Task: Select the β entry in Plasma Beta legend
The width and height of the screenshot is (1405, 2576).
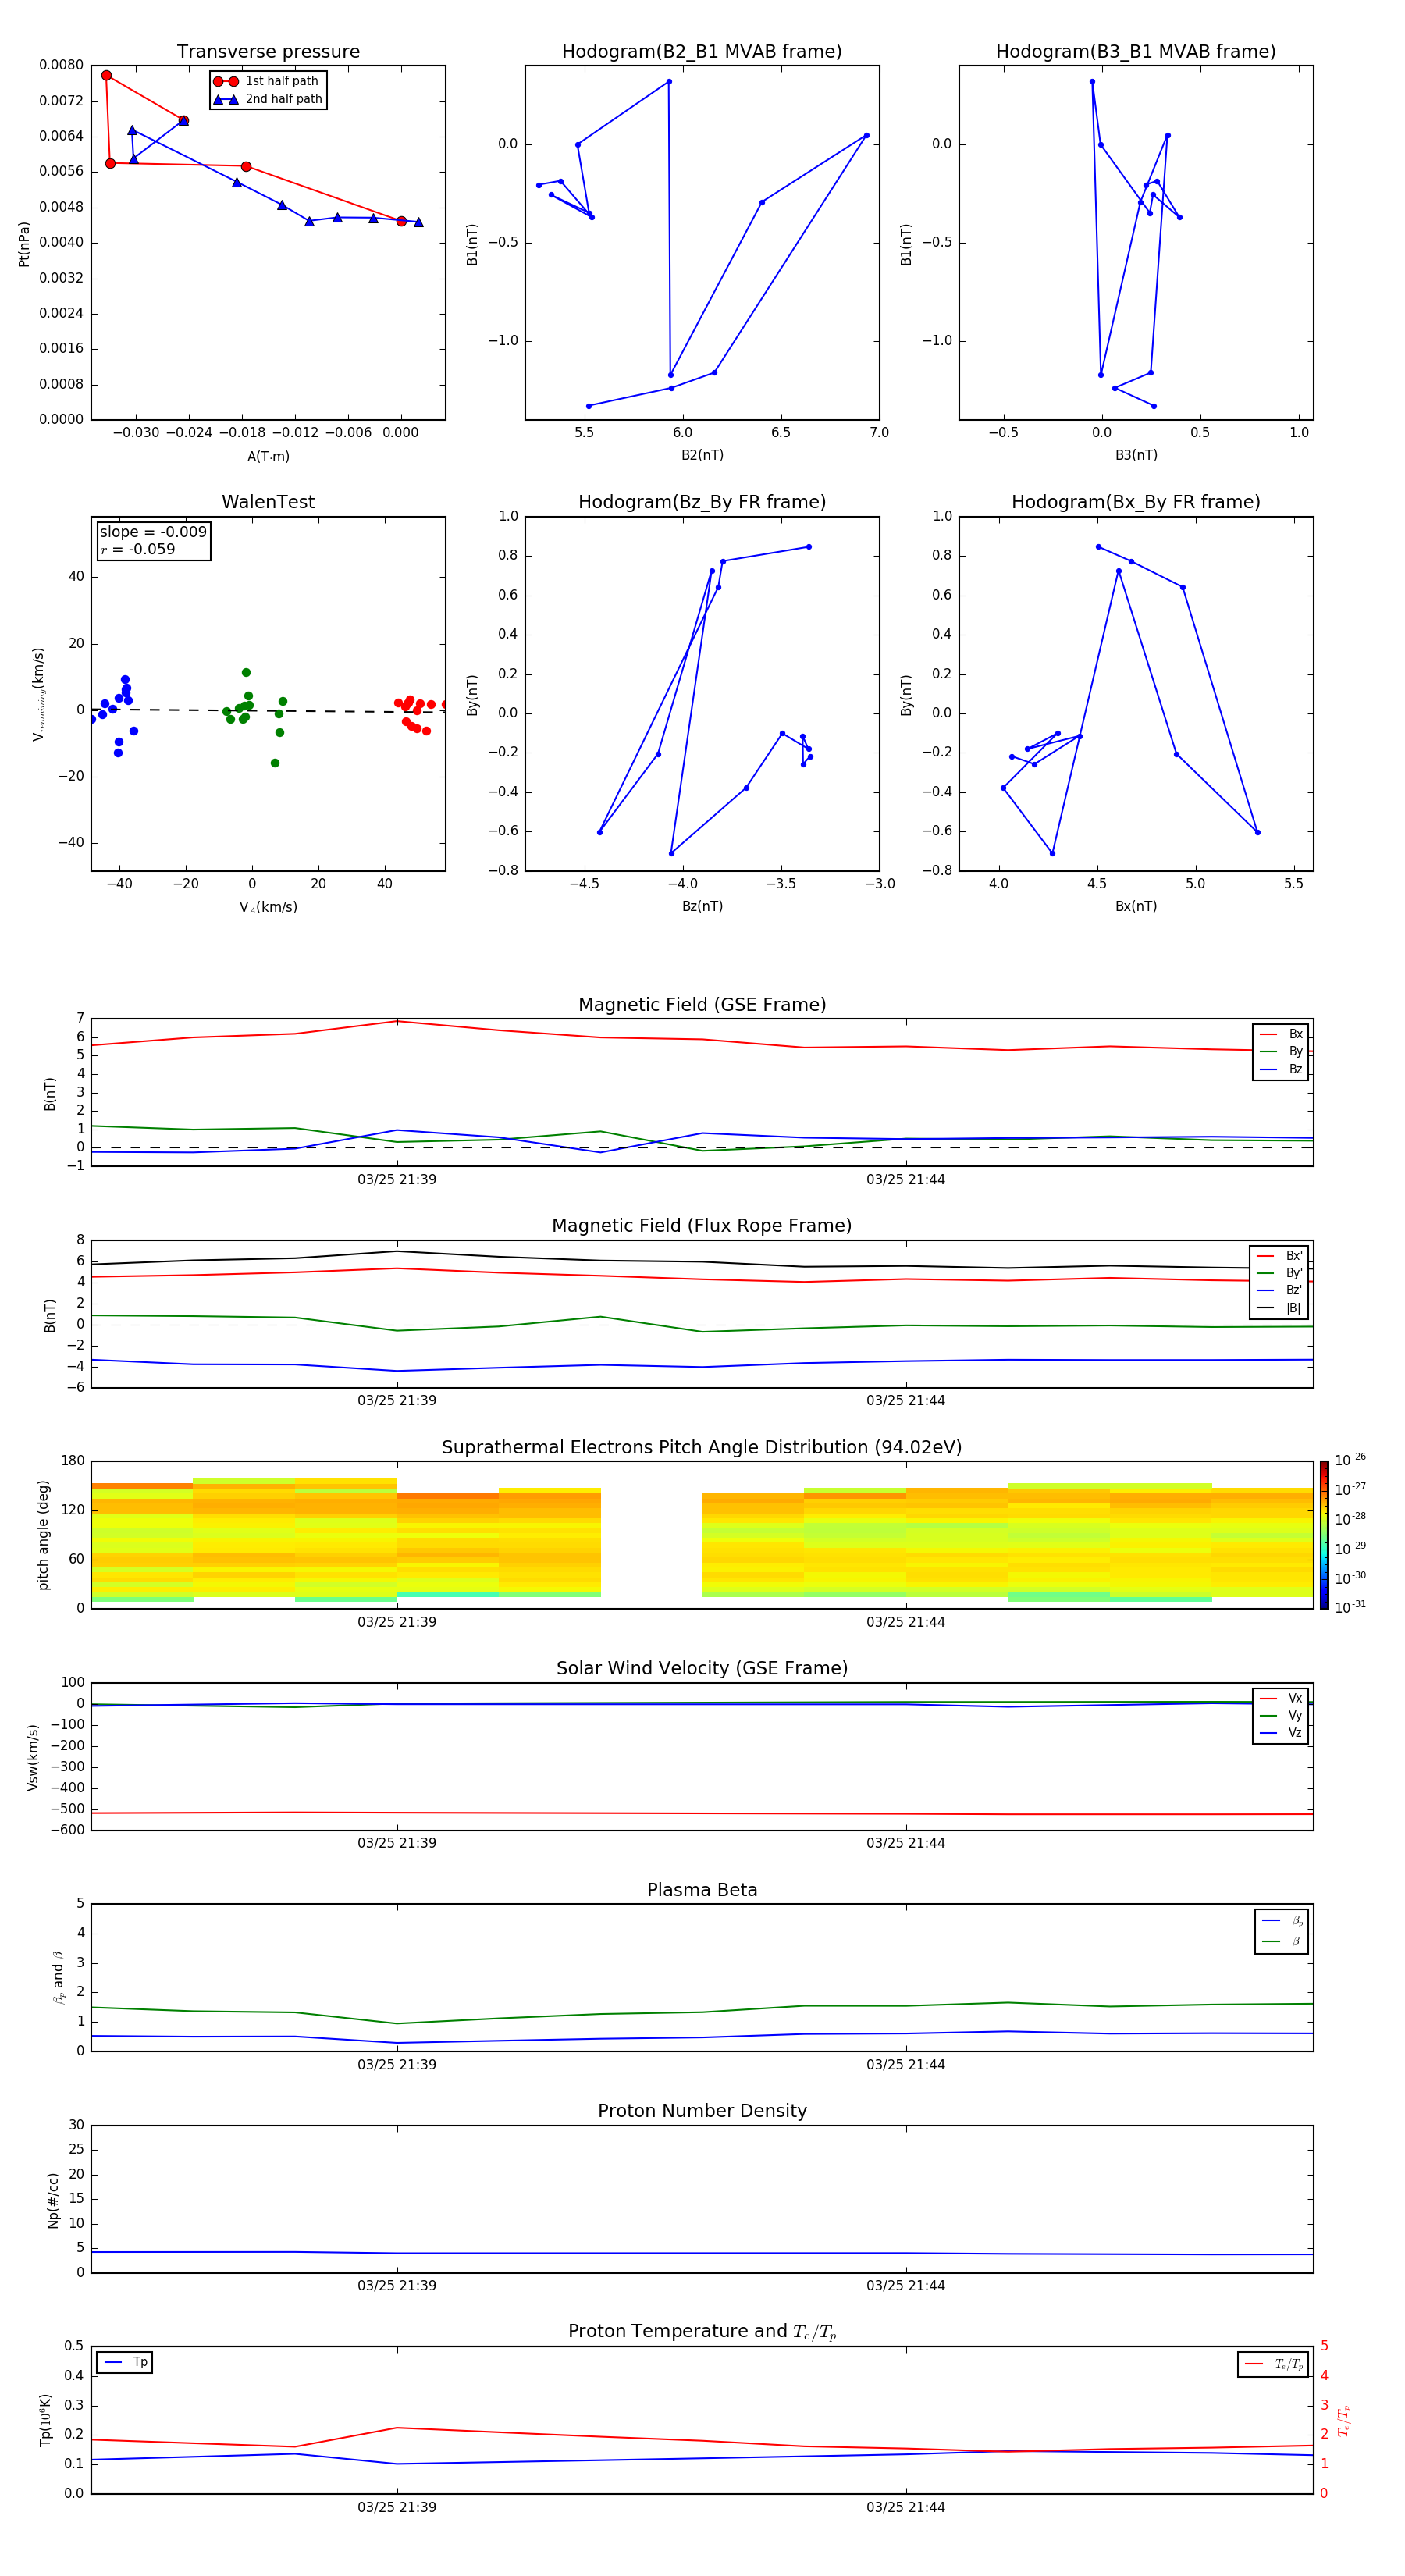Action: click(1282, 1941)
